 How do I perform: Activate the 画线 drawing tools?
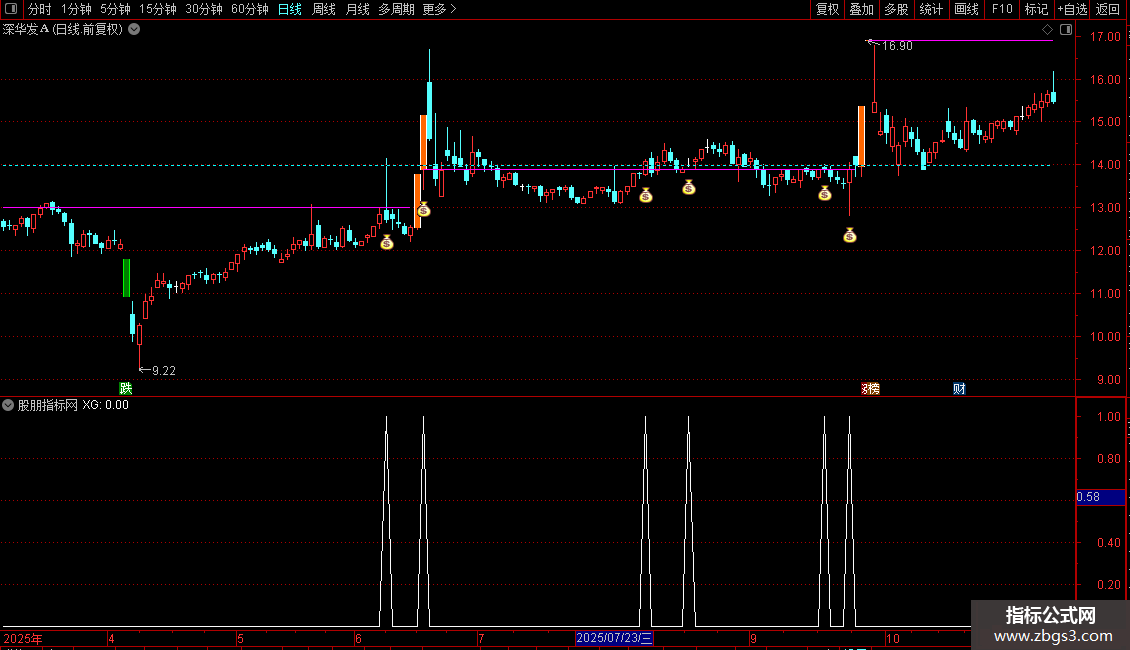[966, 9]
